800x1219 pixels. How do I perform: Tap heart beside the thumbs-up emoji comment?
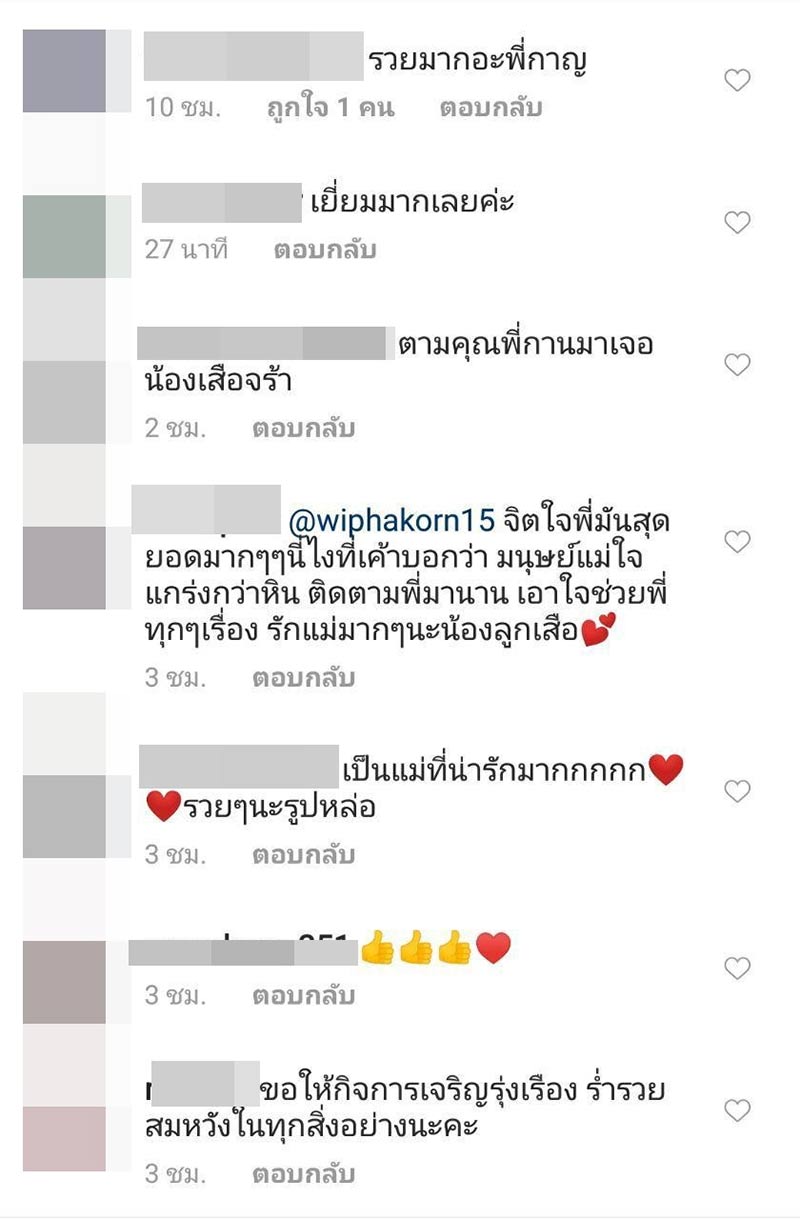tap(737, 967)
